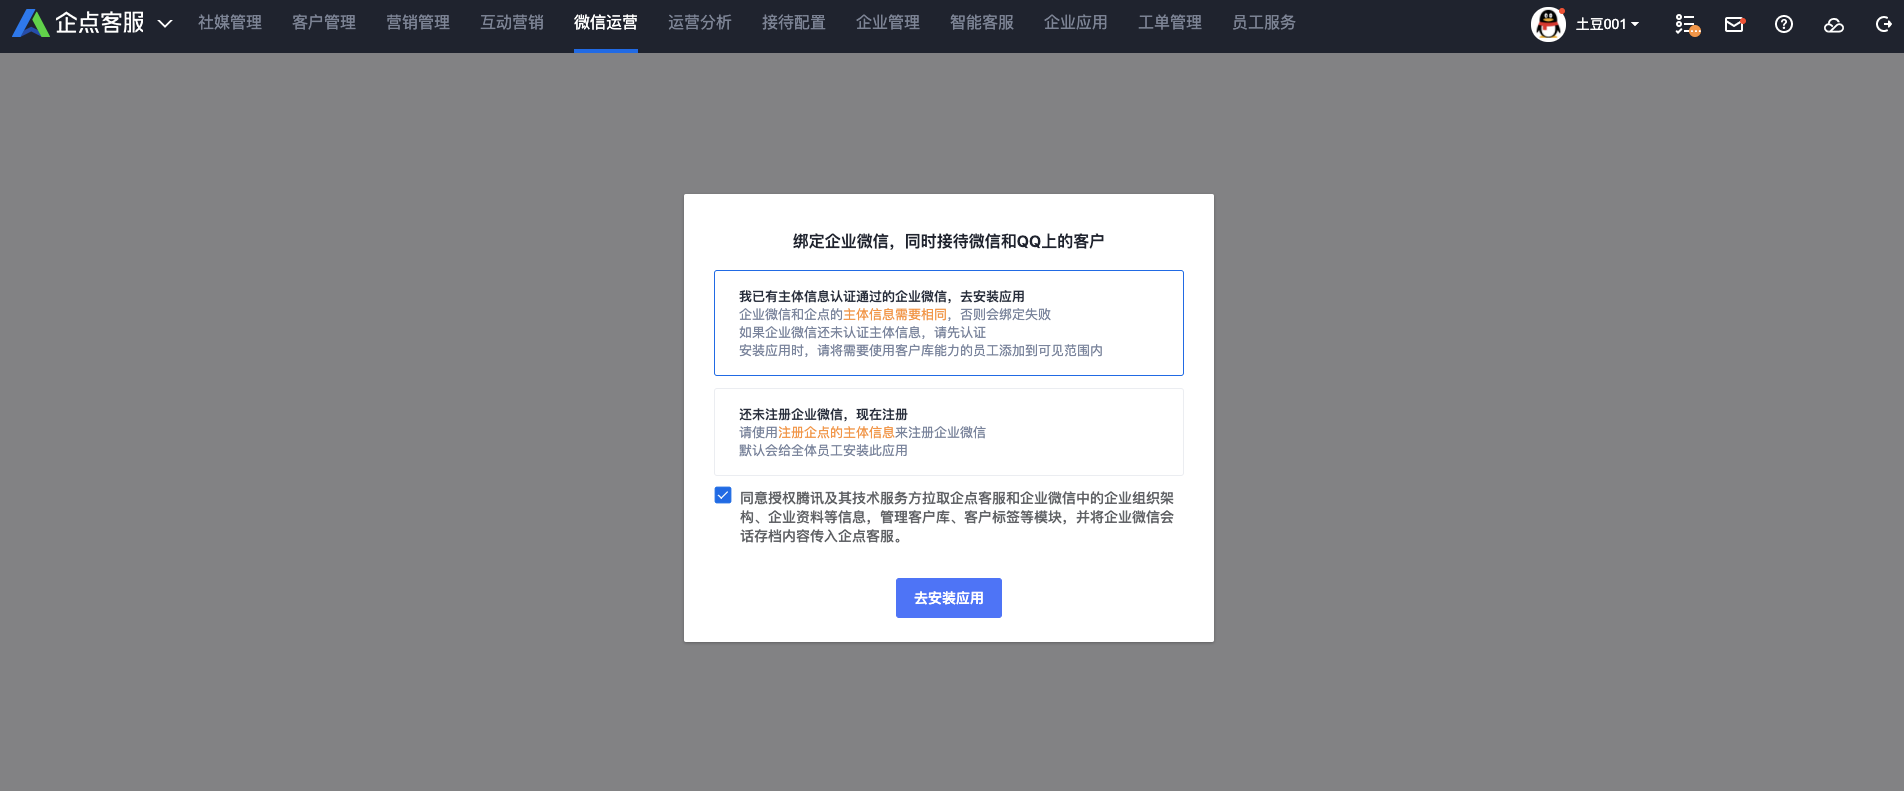Go to 工单管理
The width and height of the screenshot is (1904, 791).
(x=1170, y=23)
